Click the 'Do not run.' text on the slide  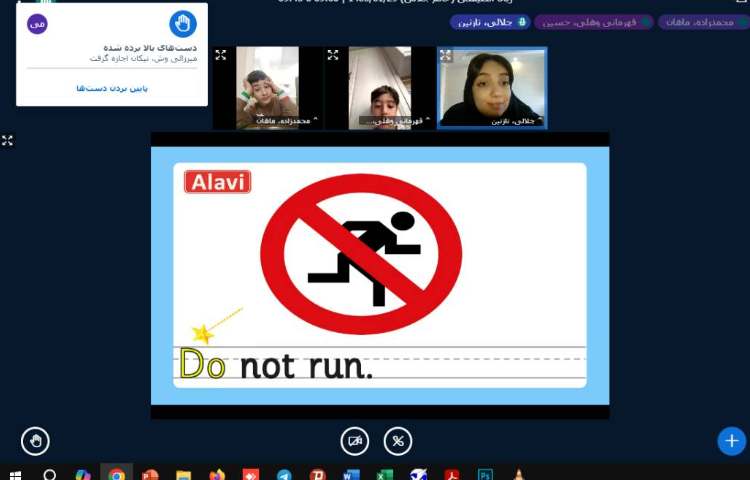[x=276, y=365]
